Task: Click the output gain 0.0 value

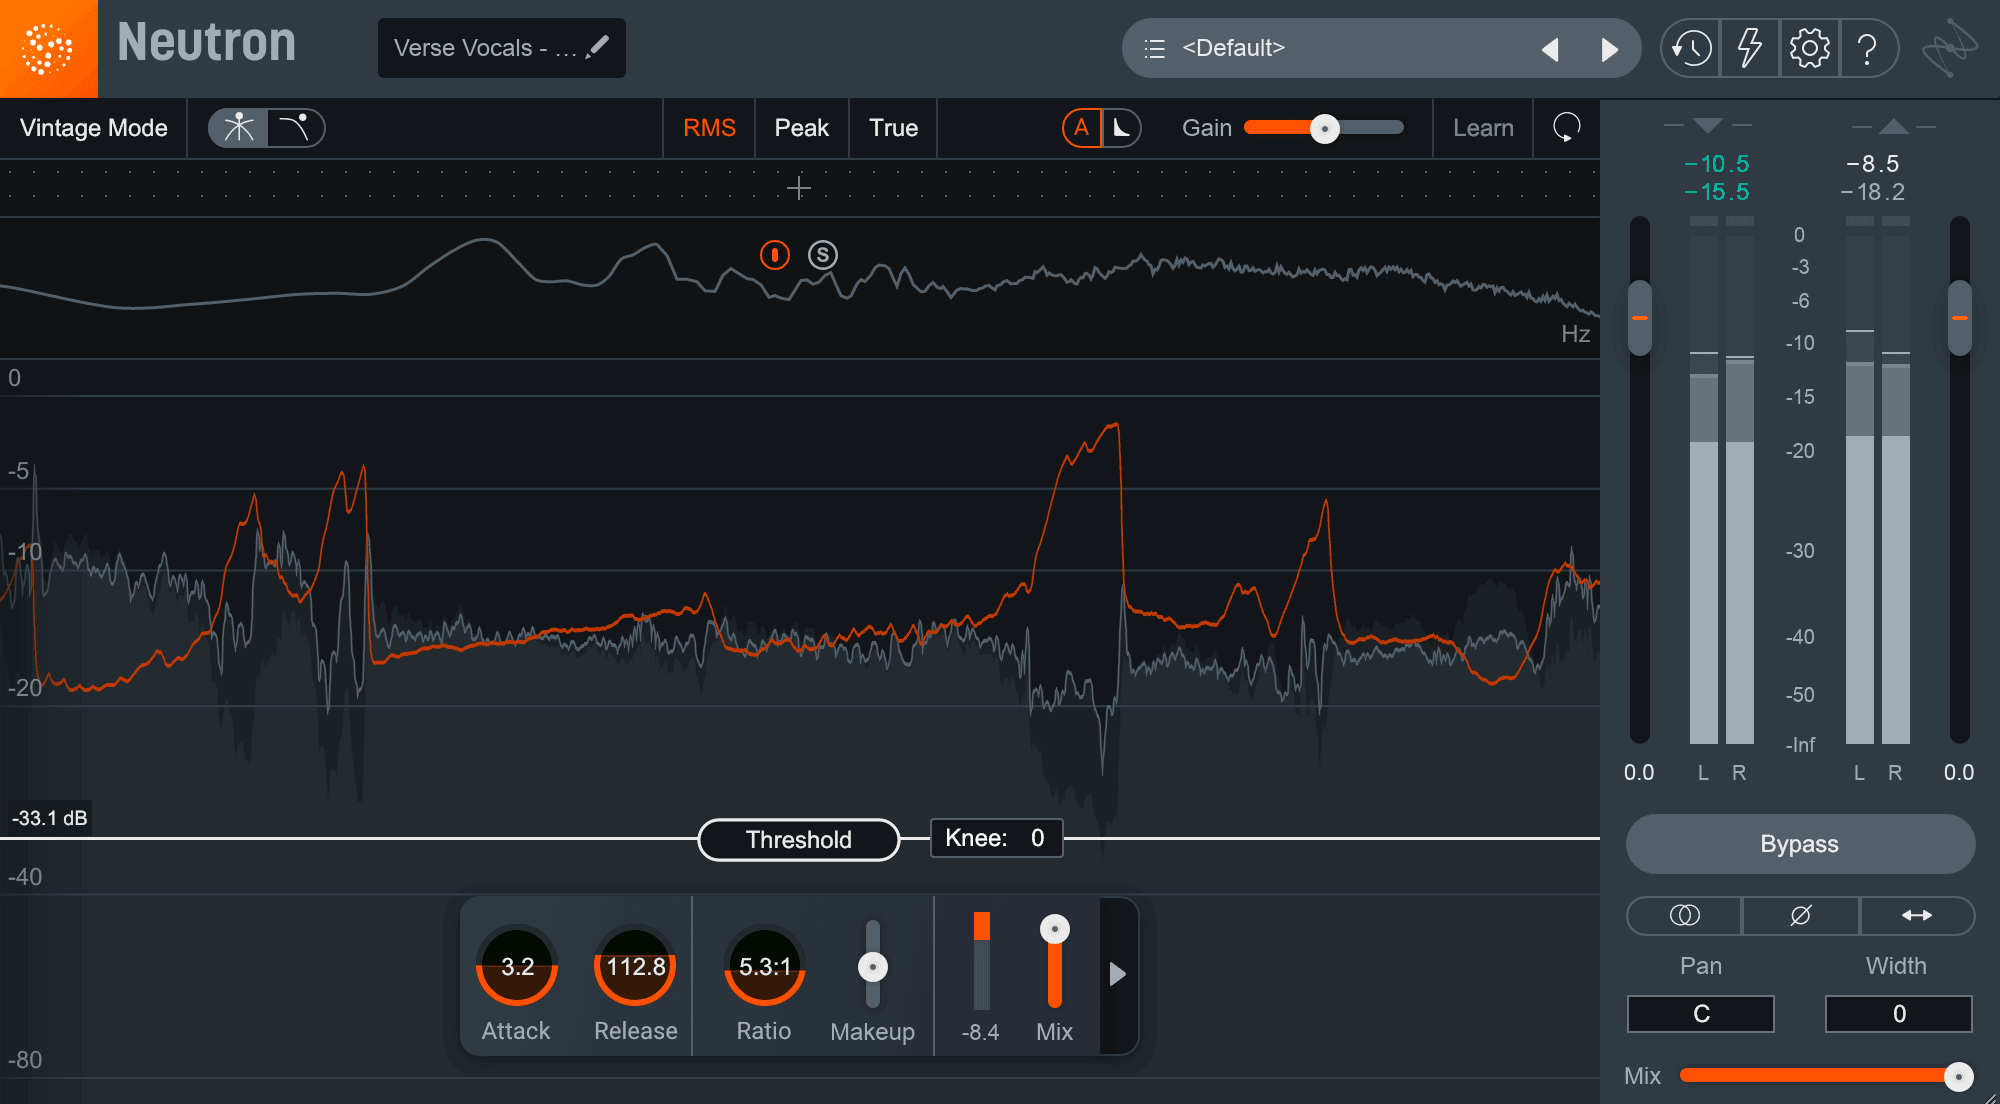Action: coord(1959,772)
